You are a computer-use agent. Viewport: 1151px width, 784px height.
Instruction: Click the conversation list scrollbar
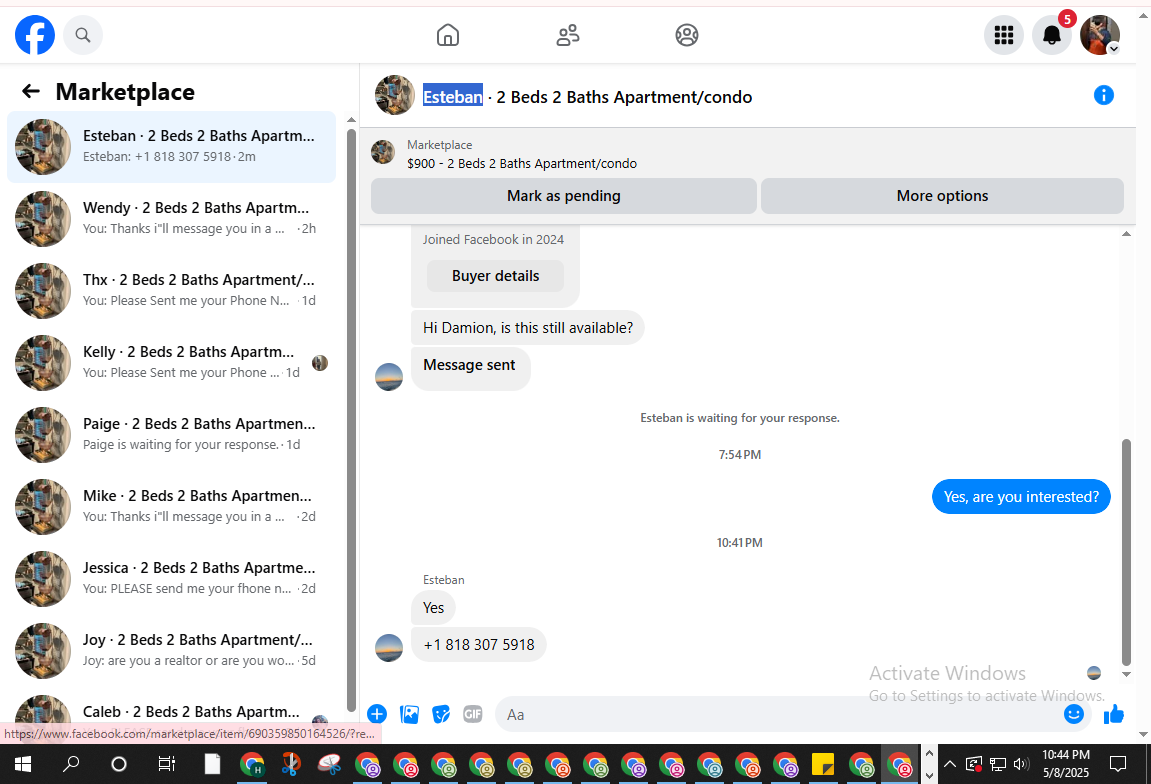352,418
